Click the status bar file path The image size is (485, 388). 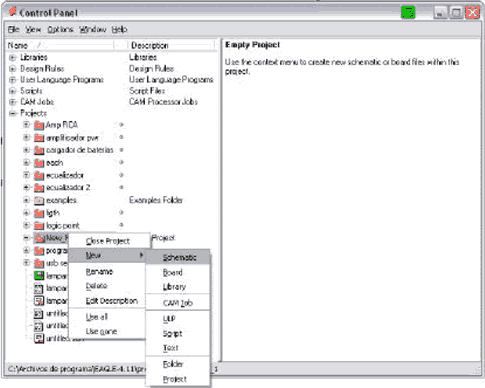click(x=77, y=369)
